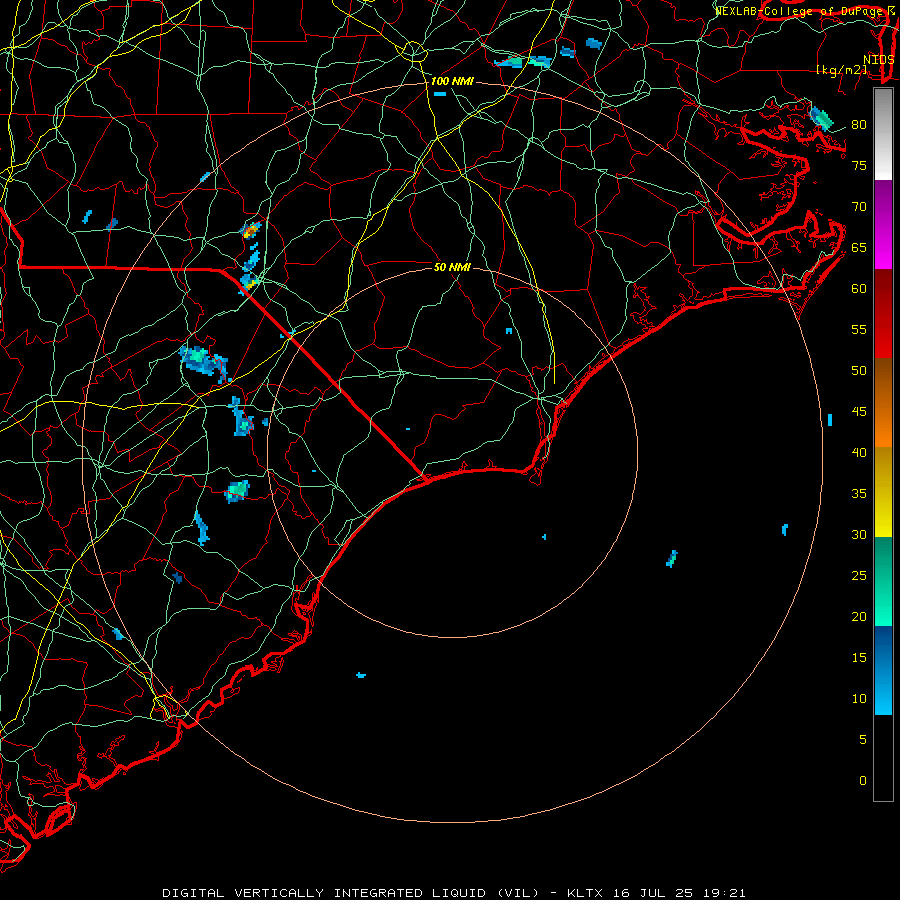Click the NIDS label above the scale
The image size is (900, 900).
tap(879, 59)
